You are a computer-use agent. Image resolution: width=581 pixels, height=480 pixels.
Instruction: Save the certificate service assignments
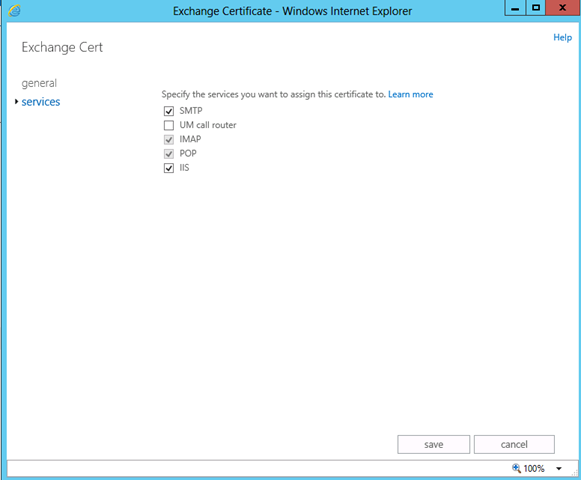434,444
